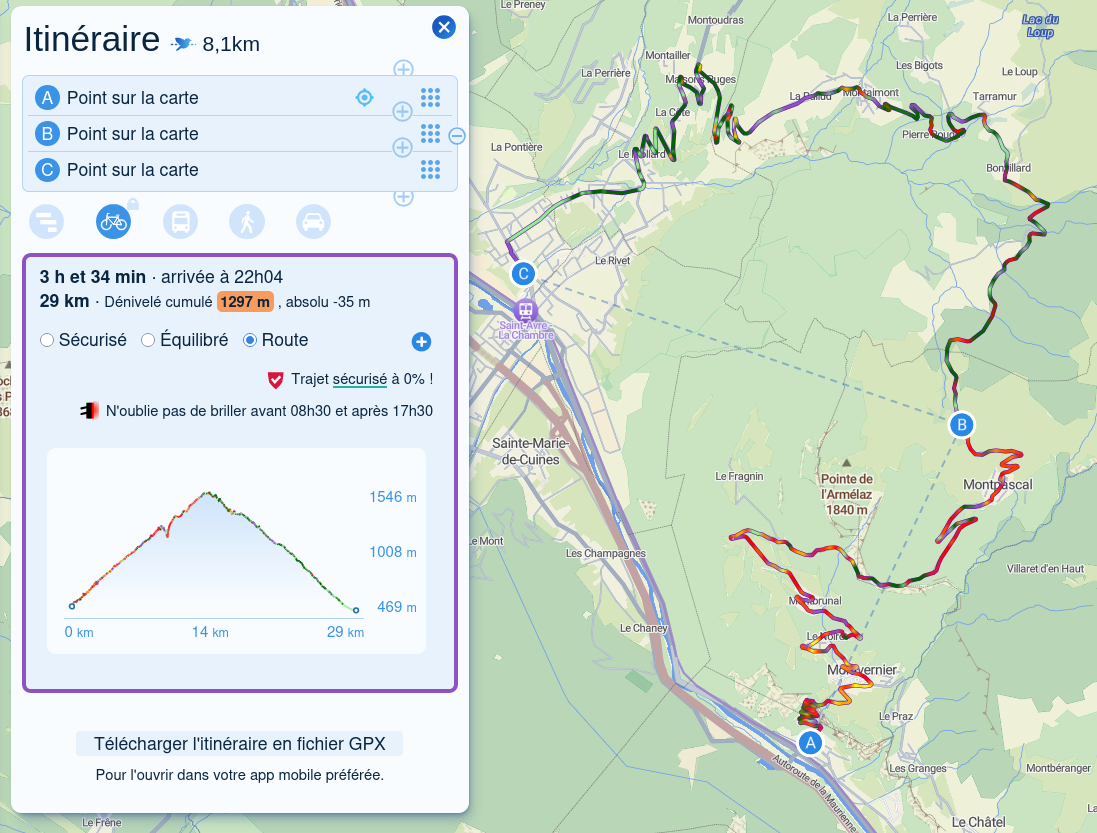Remove step B with minus icon
Screen dimensions: 1097x833
(x=457, y=136)
